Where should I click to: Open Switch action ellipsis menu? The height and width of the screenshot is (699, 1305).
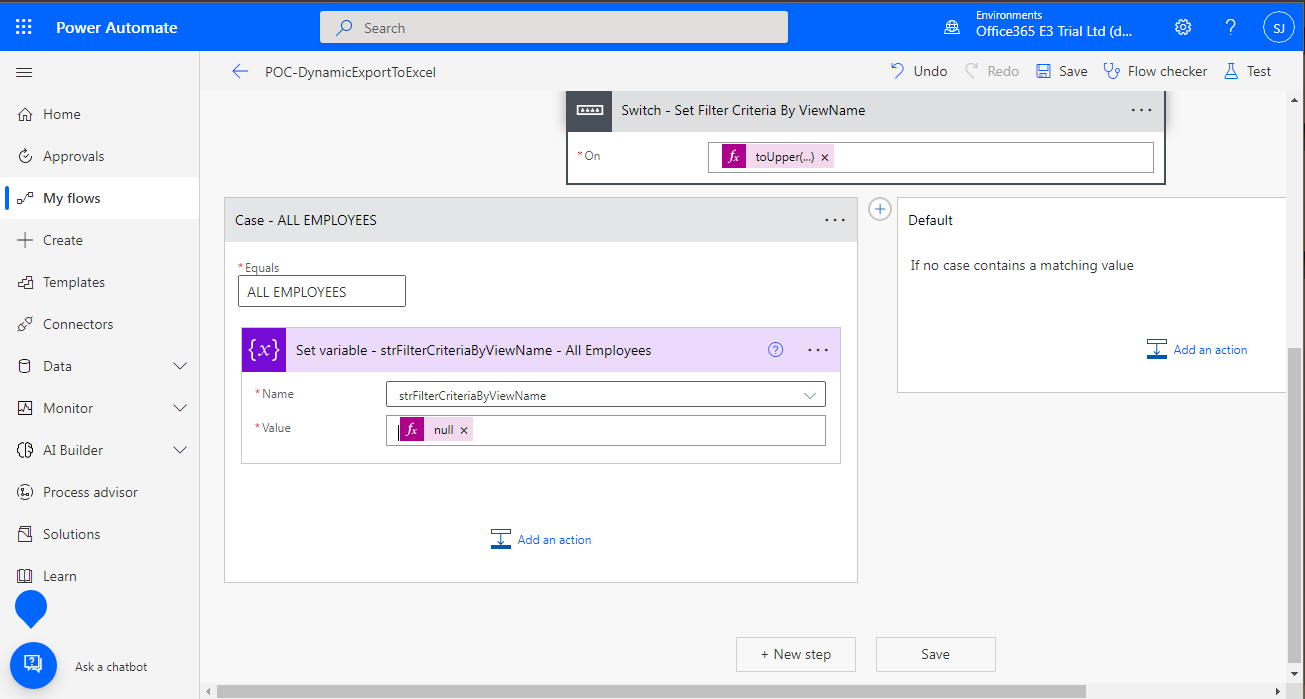(x=1141, y=110)
